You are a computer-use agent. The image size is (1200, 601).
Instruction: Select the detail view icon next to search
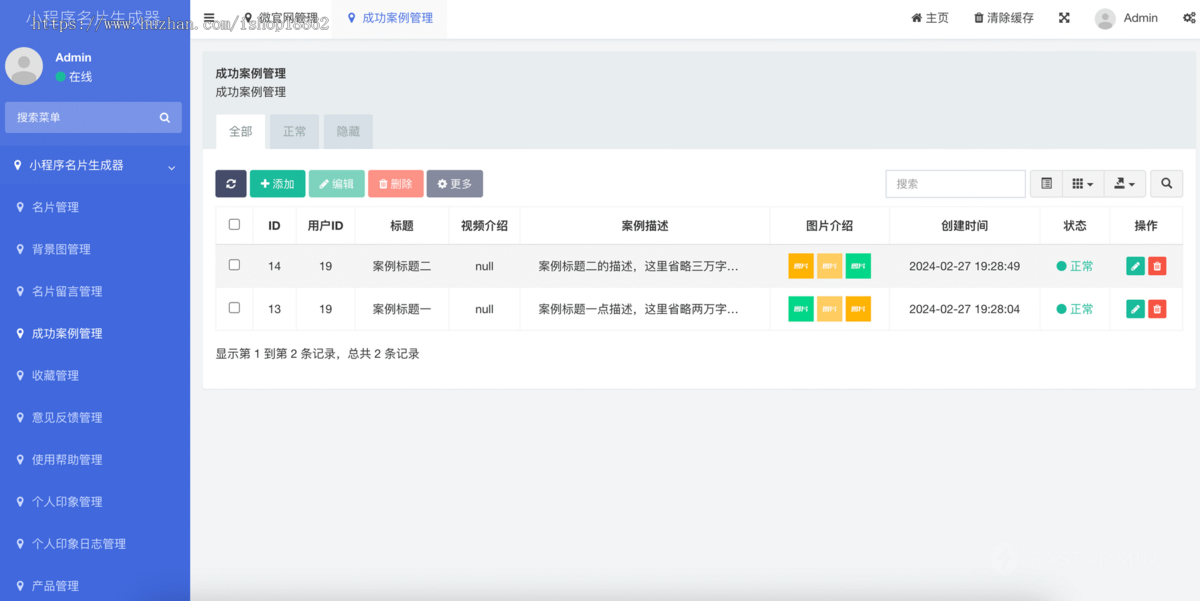[1045, 183]
